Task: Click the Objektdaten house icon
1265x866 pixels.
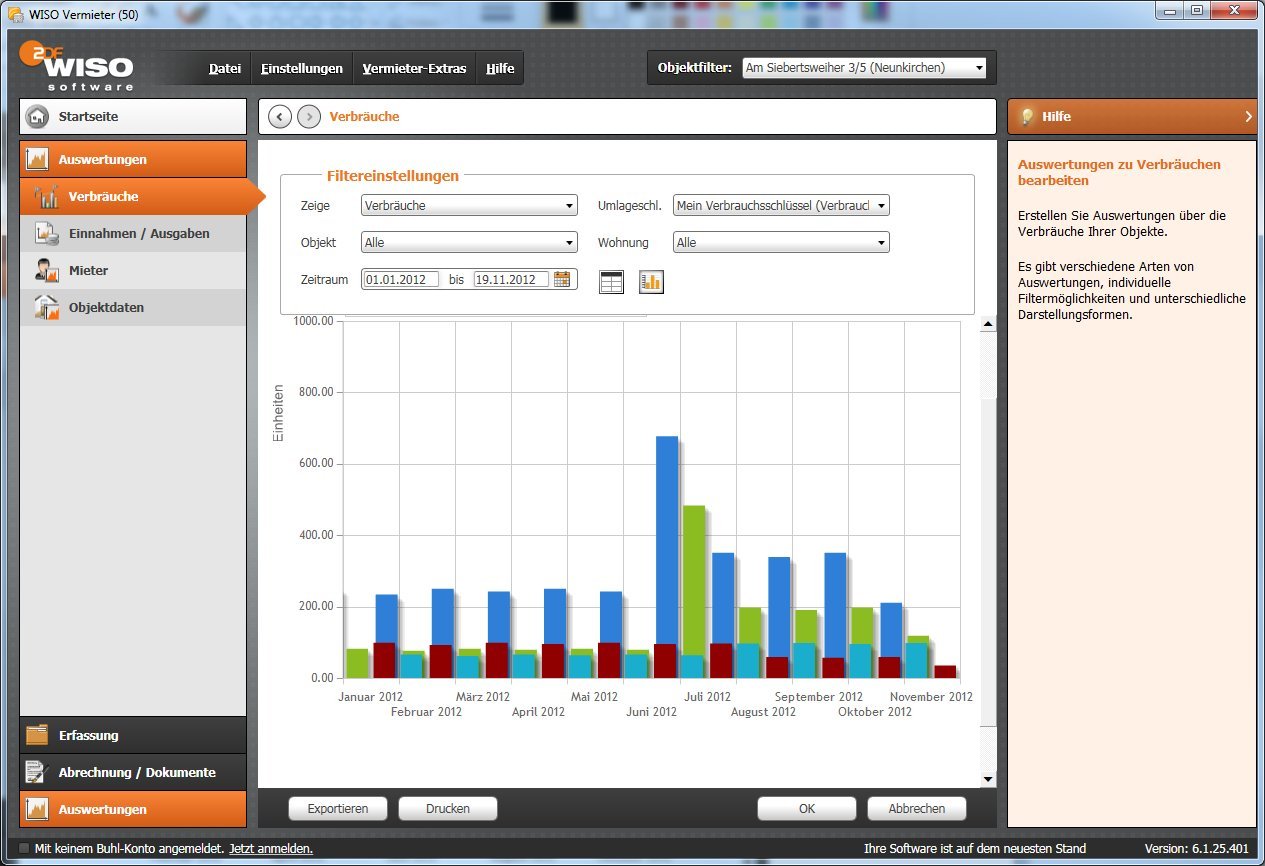Action: coord(46,308)
